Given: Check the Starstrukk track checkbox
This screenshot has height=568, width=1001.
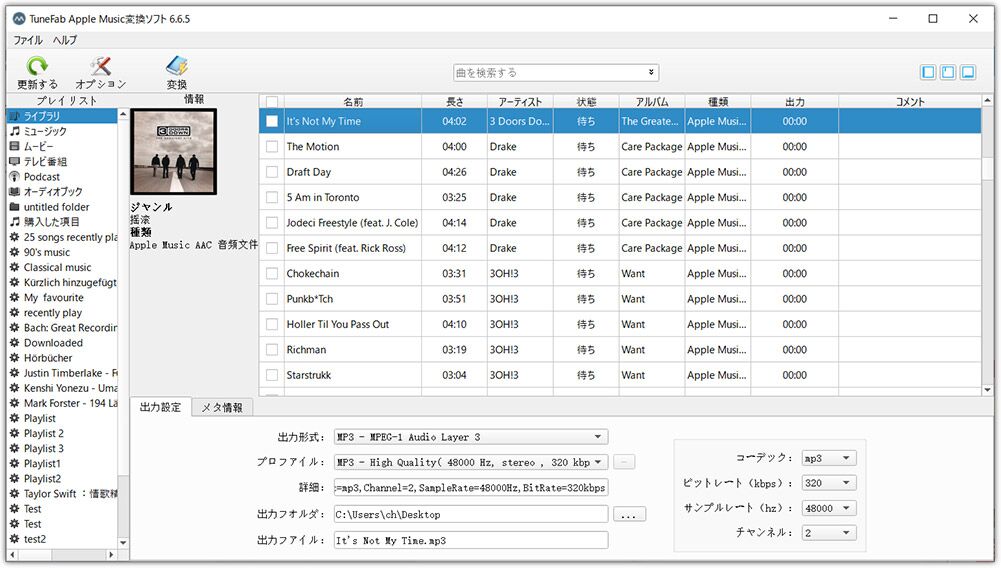Looking at the screenshot, I should [272, 375].
